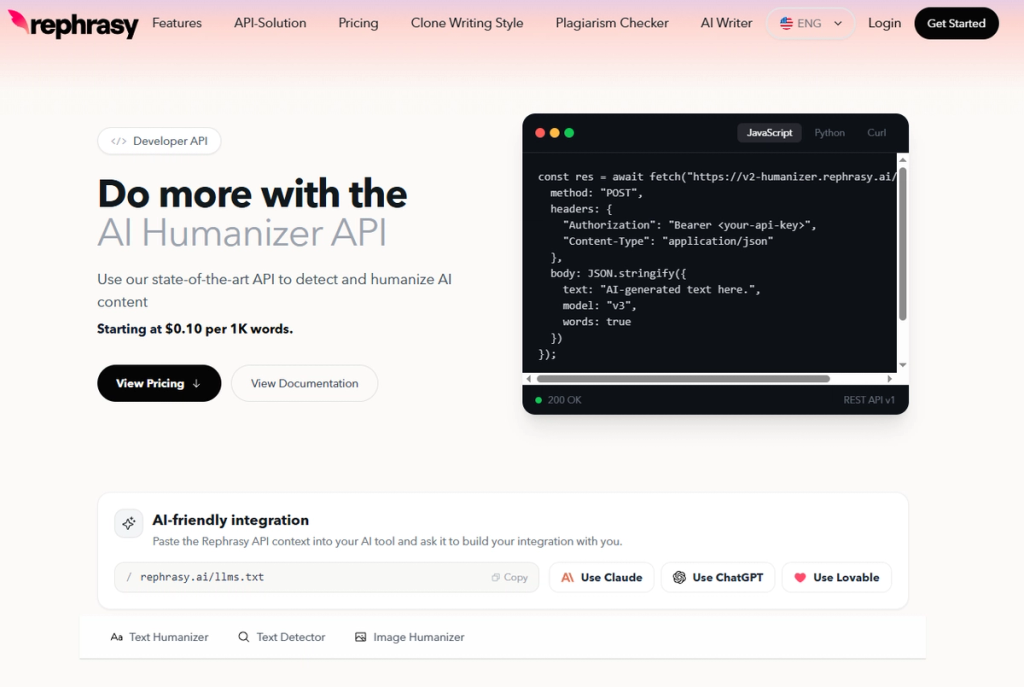Click the 'model: "v3"' code line
Image resolution: width=1024 pixels, height=687 pixels.
pyautogui.click(x=599, y=306)
